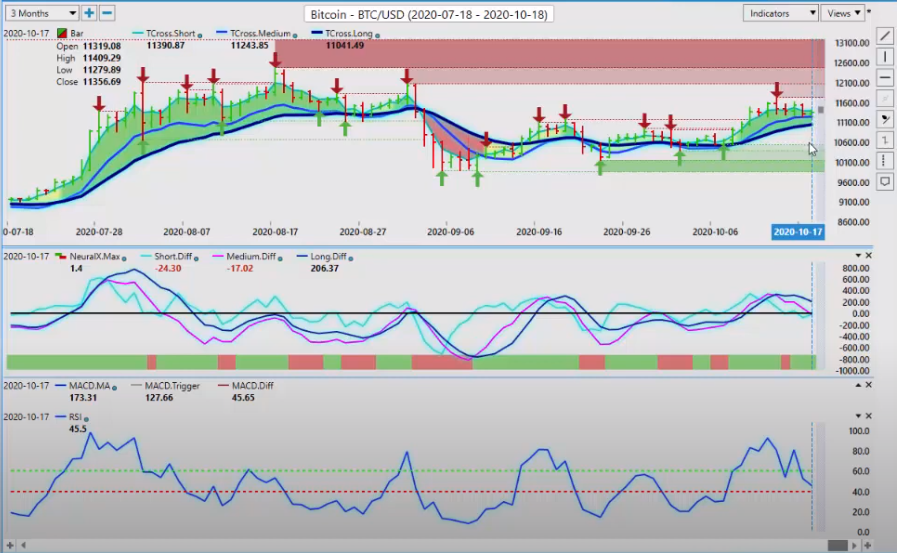Click the 13100.00 price axis label
The width and height of the screenshot is (897, 553).
click(852, 43)
